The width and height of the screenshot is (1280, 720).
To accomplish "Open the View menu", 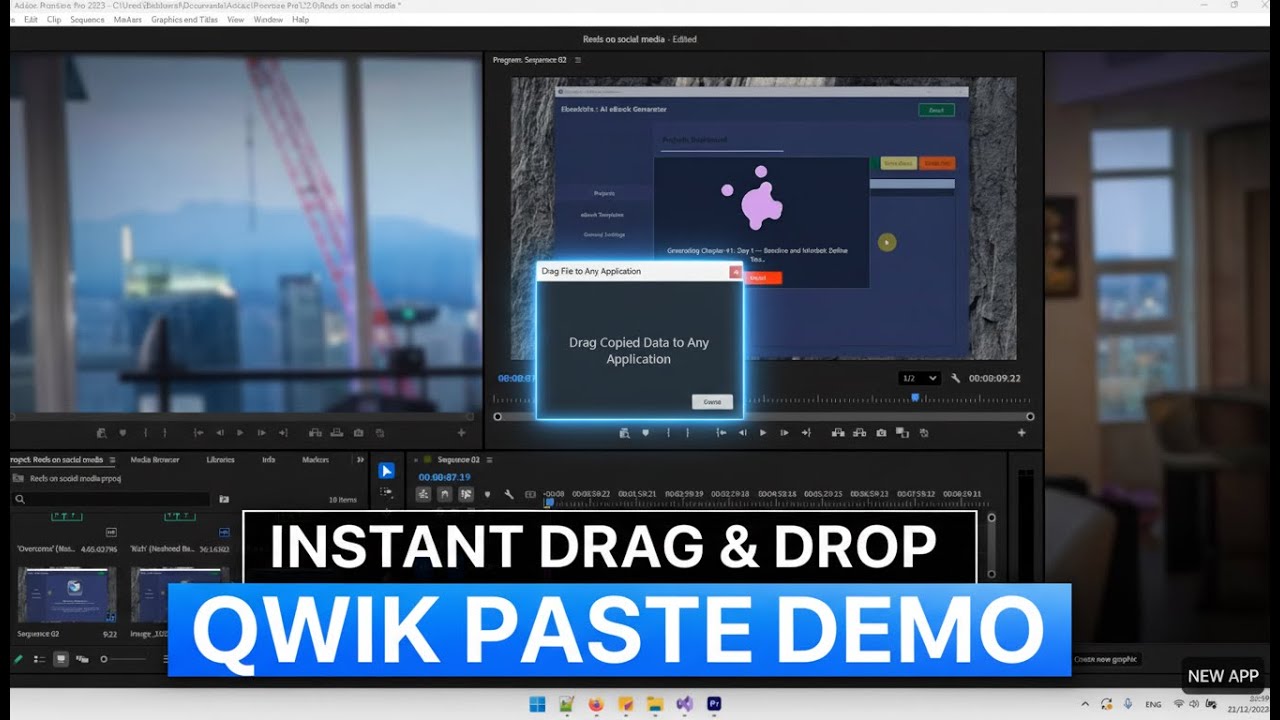I will 236,19.
